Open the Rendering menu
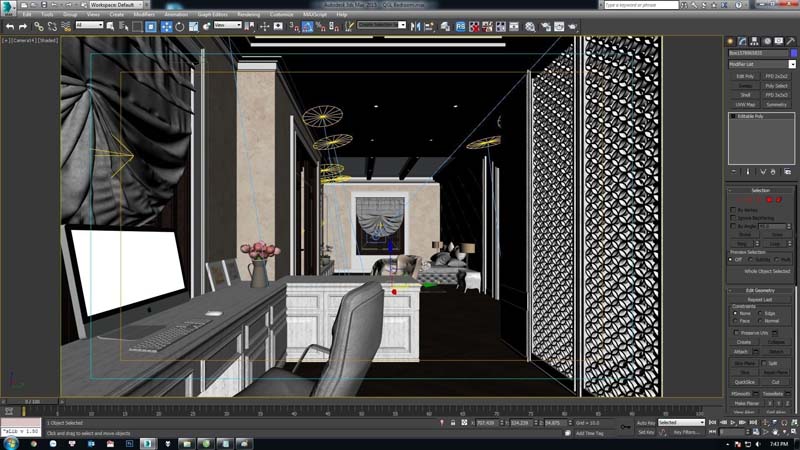The height and width of the screenshot is (450, 800). click(248, 15)
